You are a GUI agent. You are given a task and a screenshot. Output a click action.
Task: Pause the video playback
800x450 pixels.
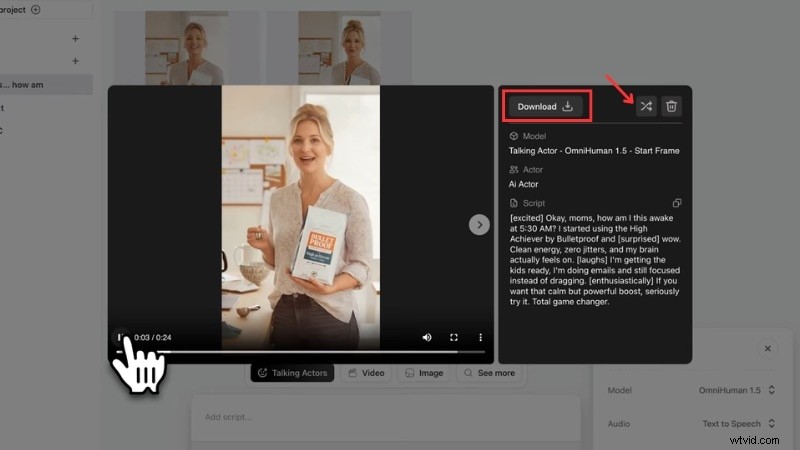click(x=120, y=337)
